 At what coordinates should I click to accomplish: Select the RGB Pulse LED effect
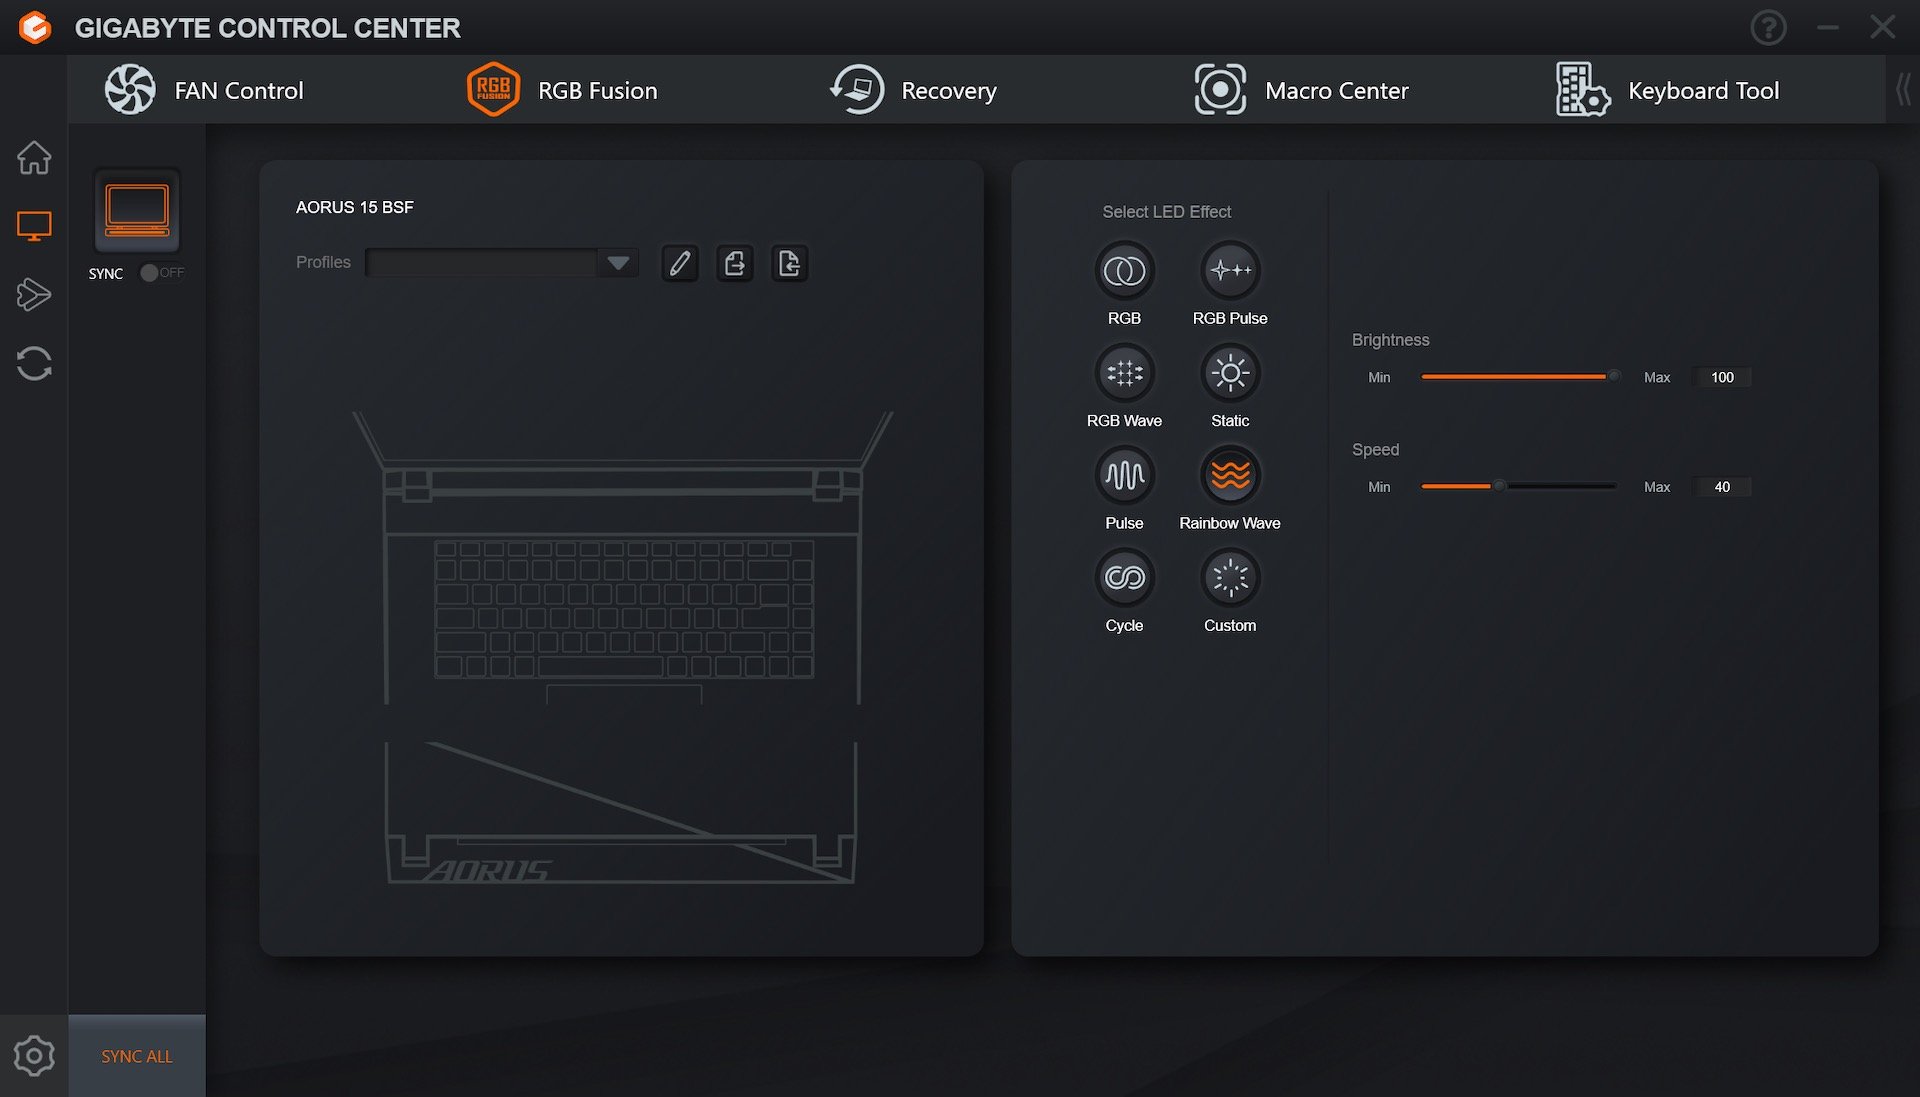1230,271
